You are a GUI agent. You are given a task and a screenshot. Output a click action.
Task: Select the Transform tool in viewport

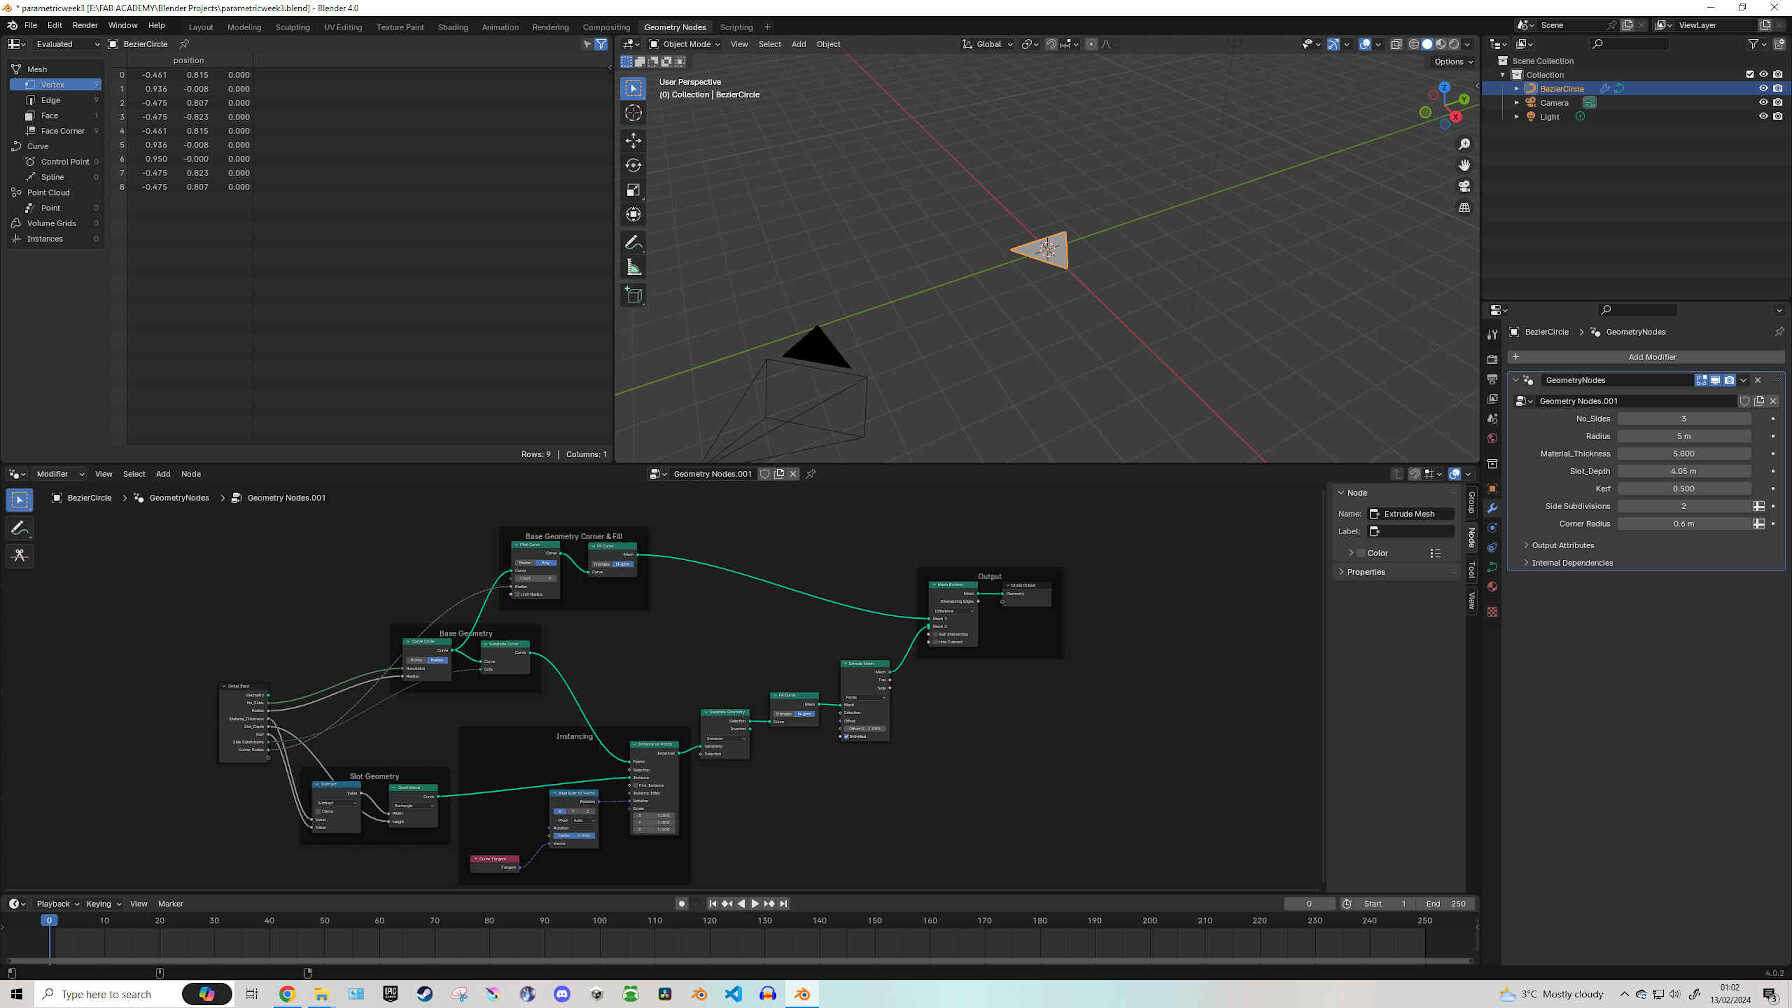click(633, 214)
